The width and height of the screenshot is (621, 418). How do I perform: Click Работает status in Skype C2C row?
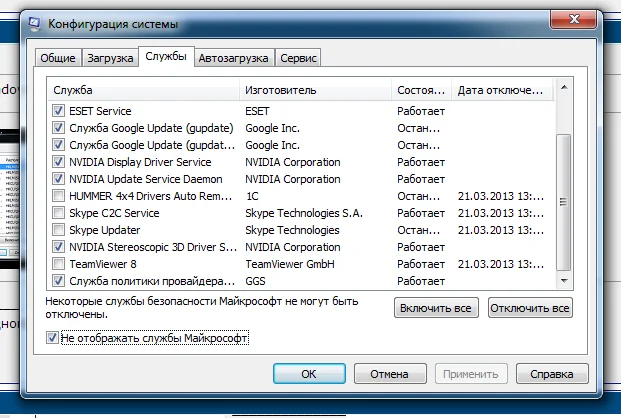click(x=421, y=213)
